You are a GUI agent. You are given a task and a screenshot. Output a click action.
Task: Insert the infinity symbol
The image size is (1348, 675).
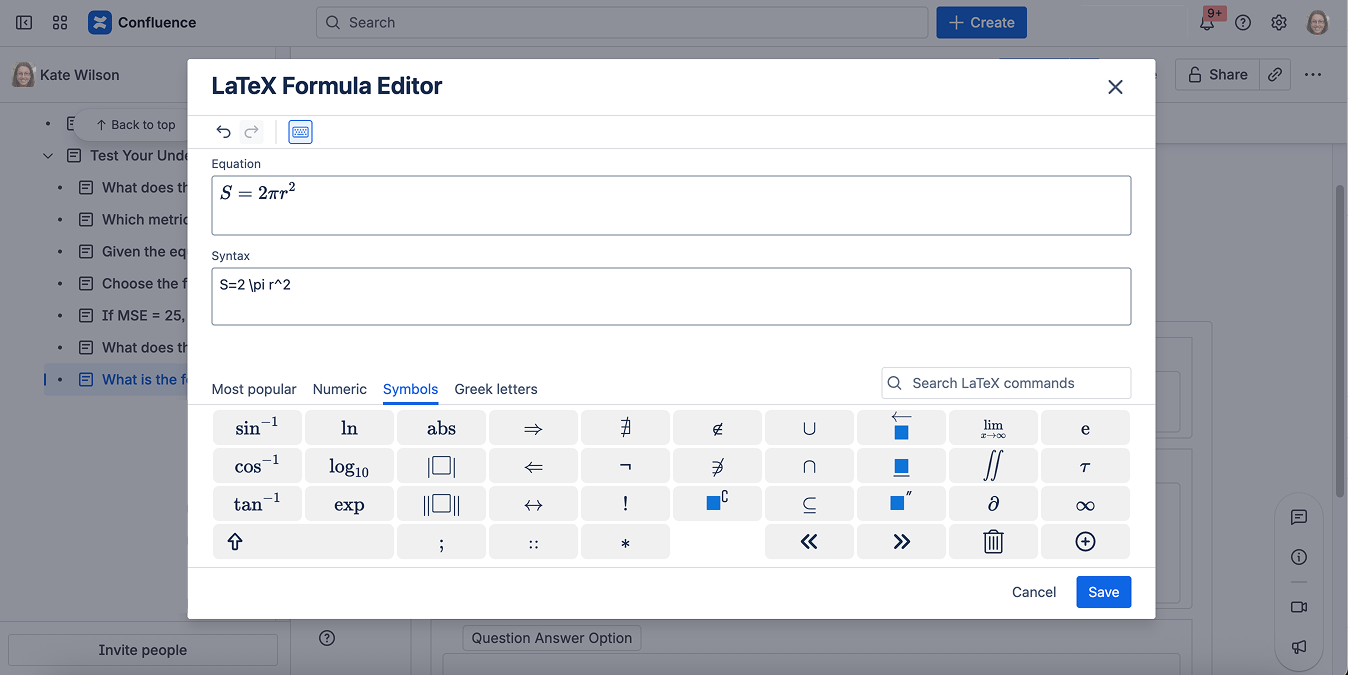coord(1085,505)
